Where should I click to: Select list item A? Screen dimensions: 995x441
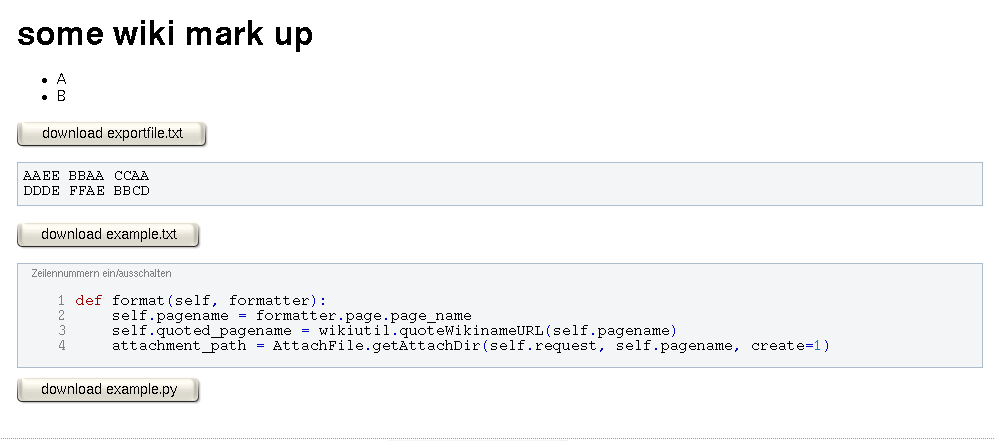(62, 79)
